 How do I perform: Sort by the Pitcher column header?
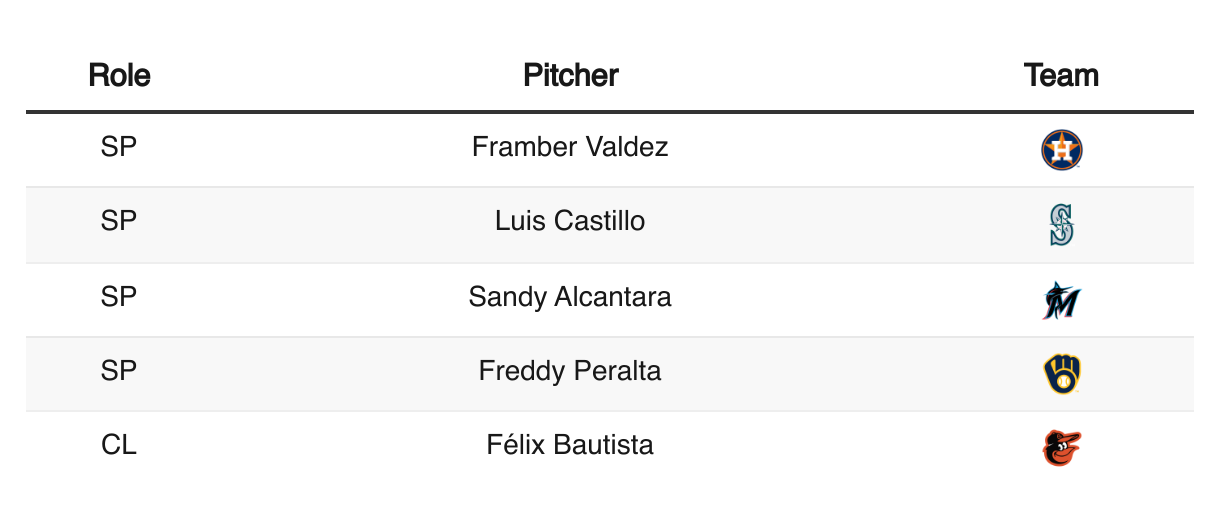(570, 75)
